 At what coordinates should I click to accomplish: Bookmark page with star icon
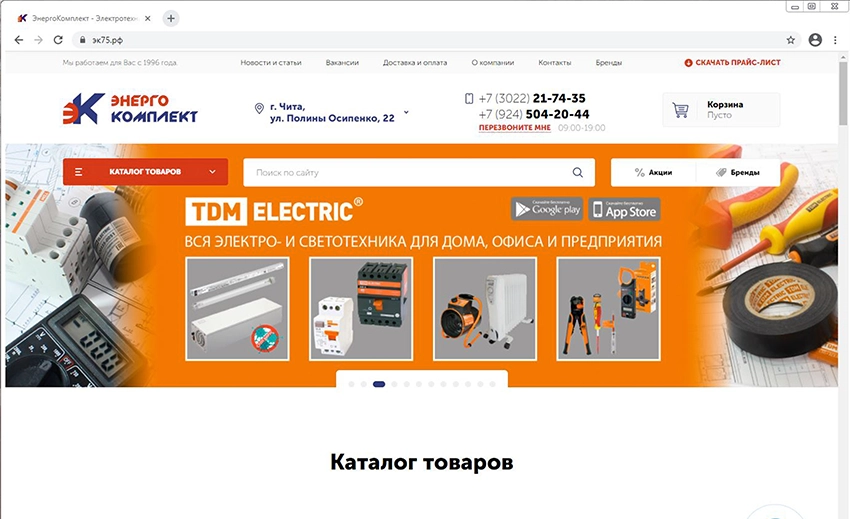click(x=790, y=40)
